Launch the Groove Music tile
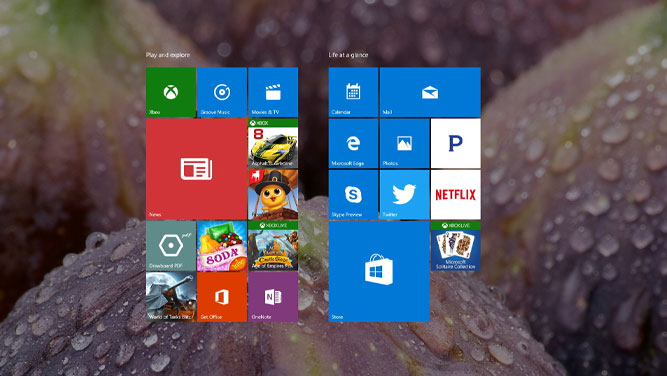 pyautogui.click(x=222, y=92)
